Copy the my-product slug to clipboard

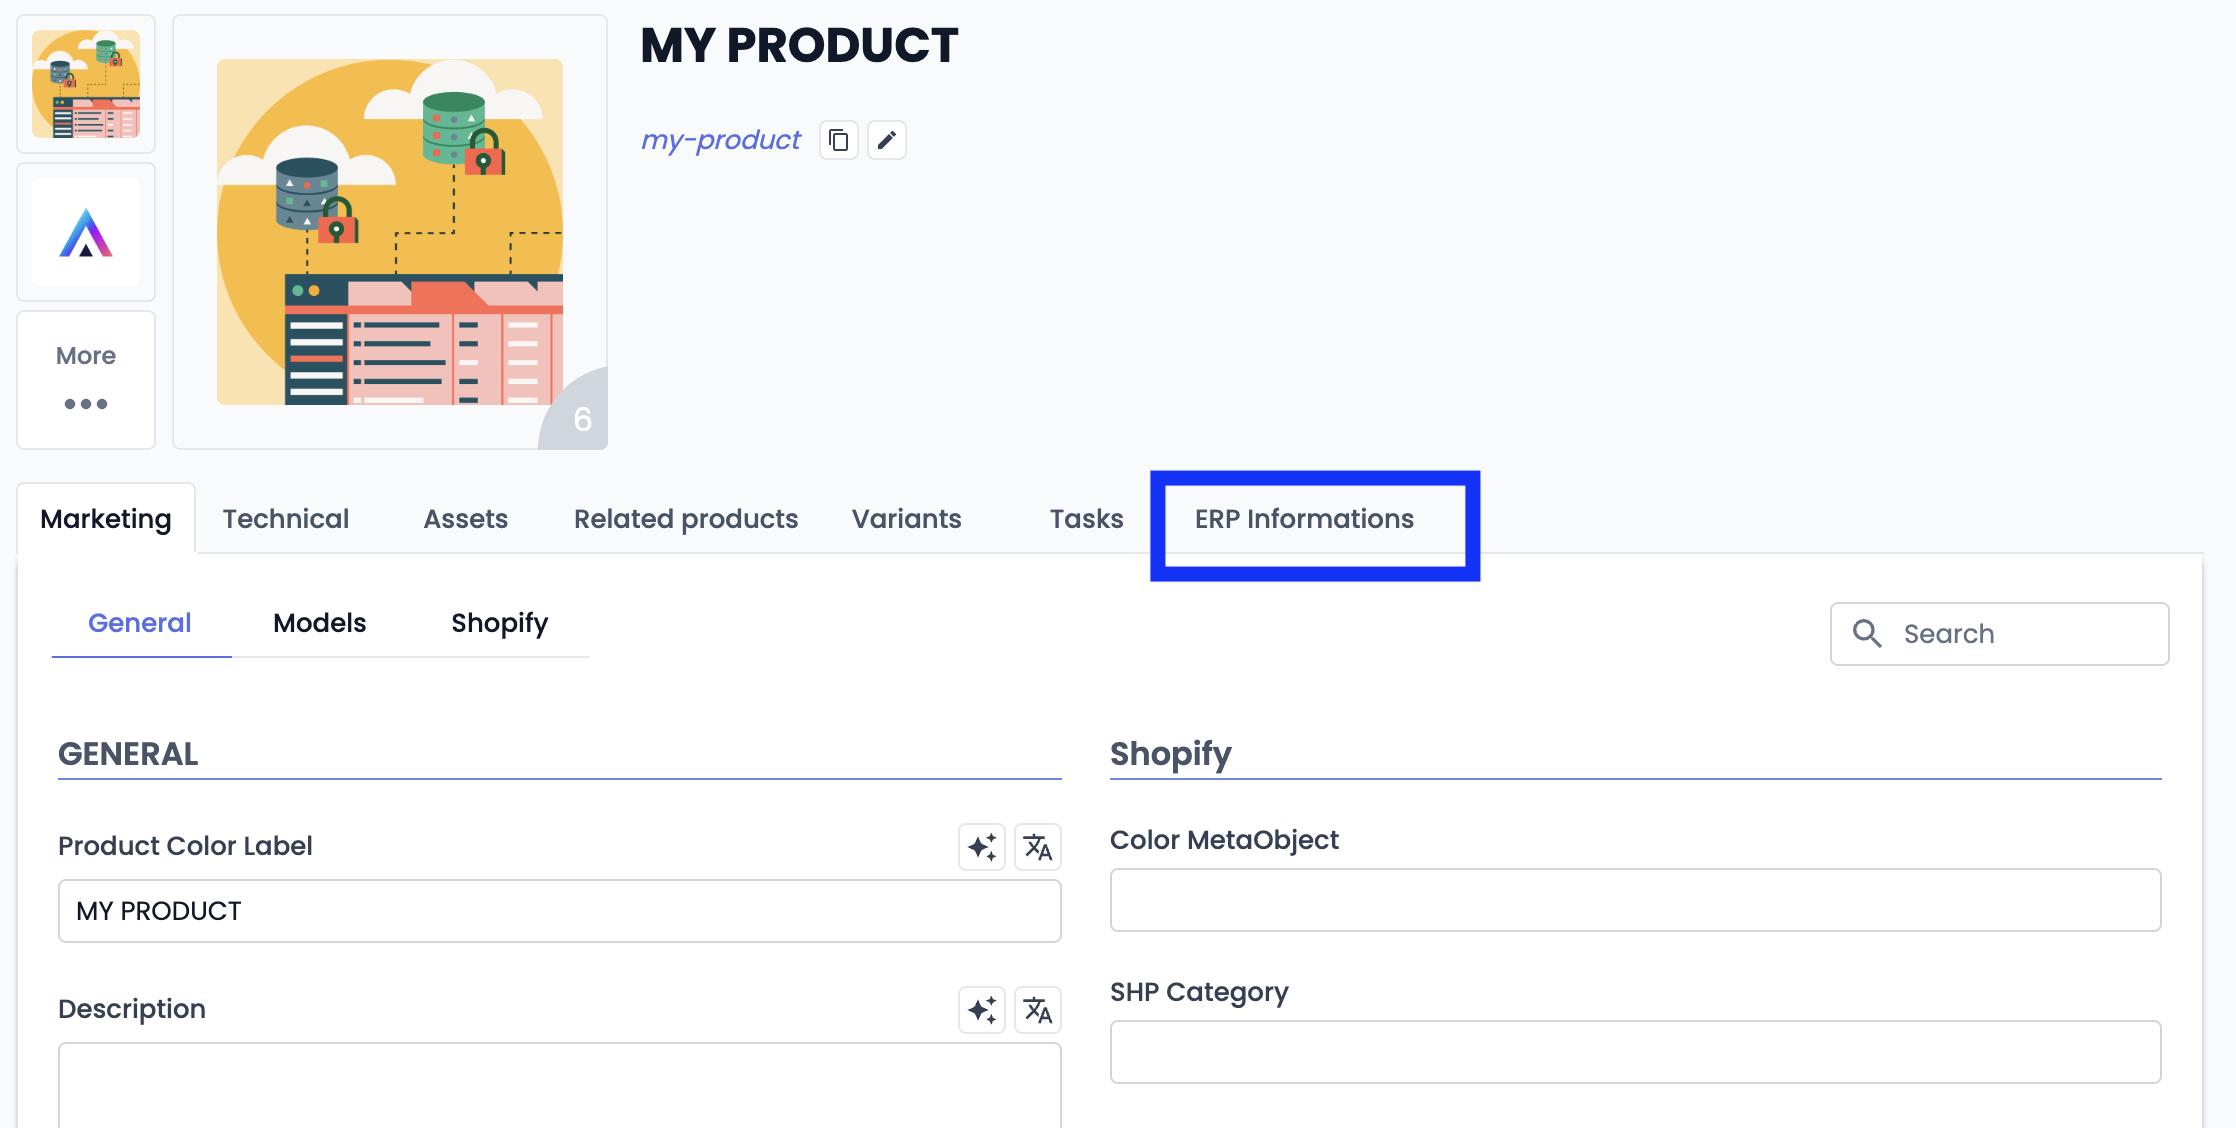click(839, 140)
